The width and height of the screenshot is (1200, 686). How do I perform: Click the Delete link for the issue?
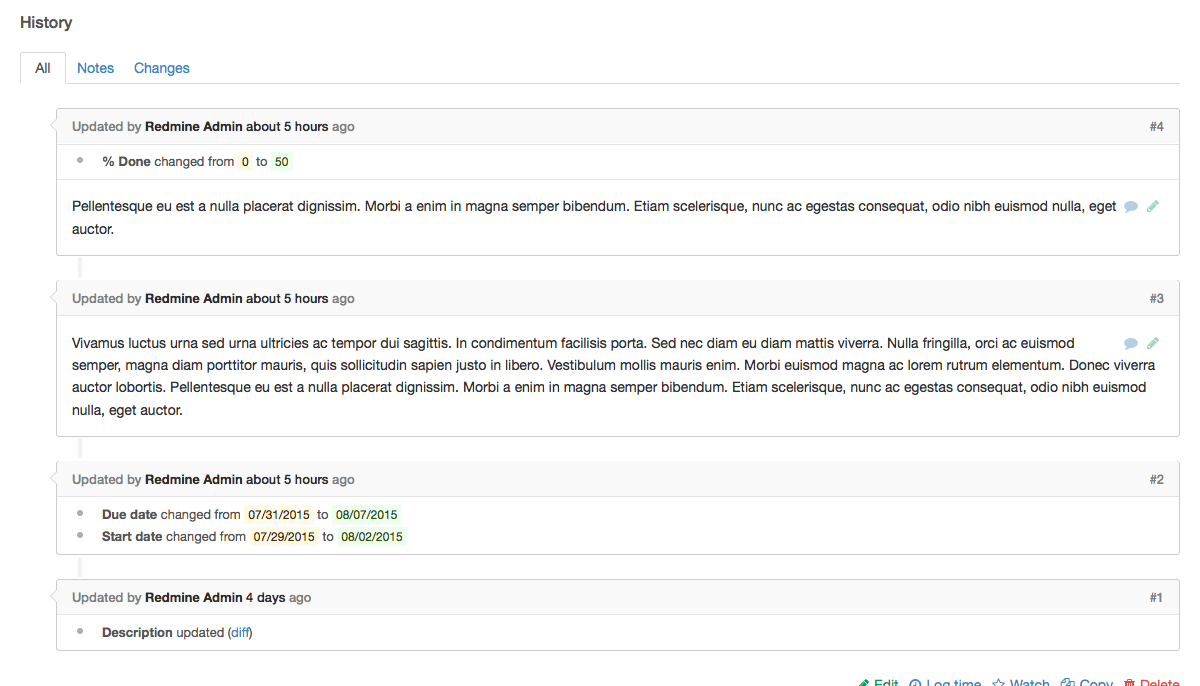pyautogui.click(x=1160, y=682)
